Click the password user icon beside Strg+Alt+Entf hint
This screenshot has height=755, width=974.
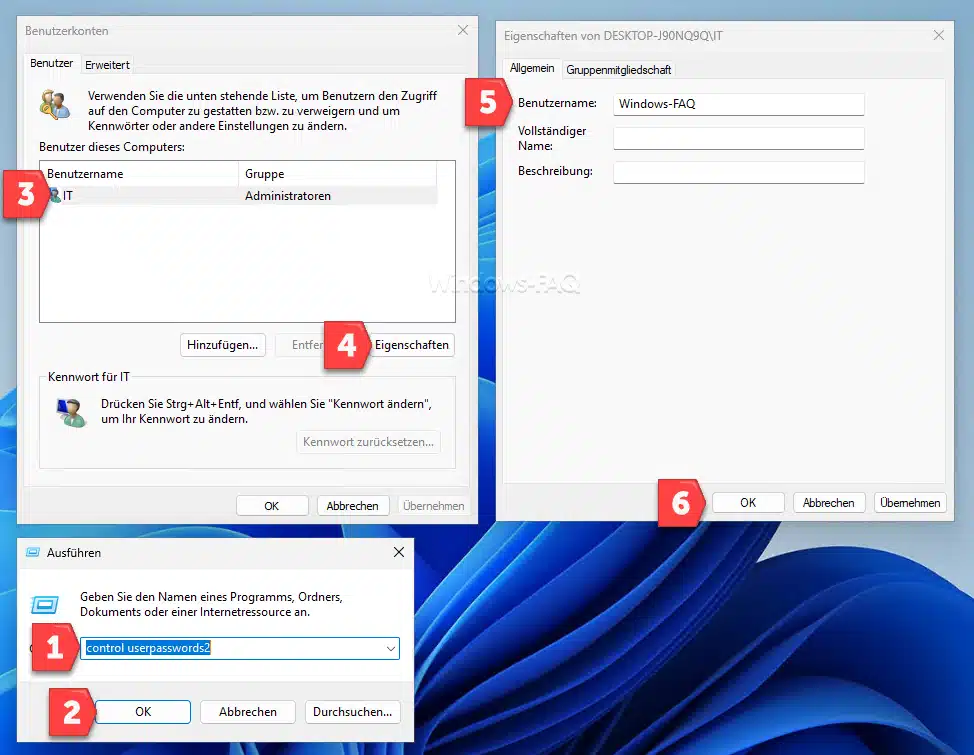[71, 413]
